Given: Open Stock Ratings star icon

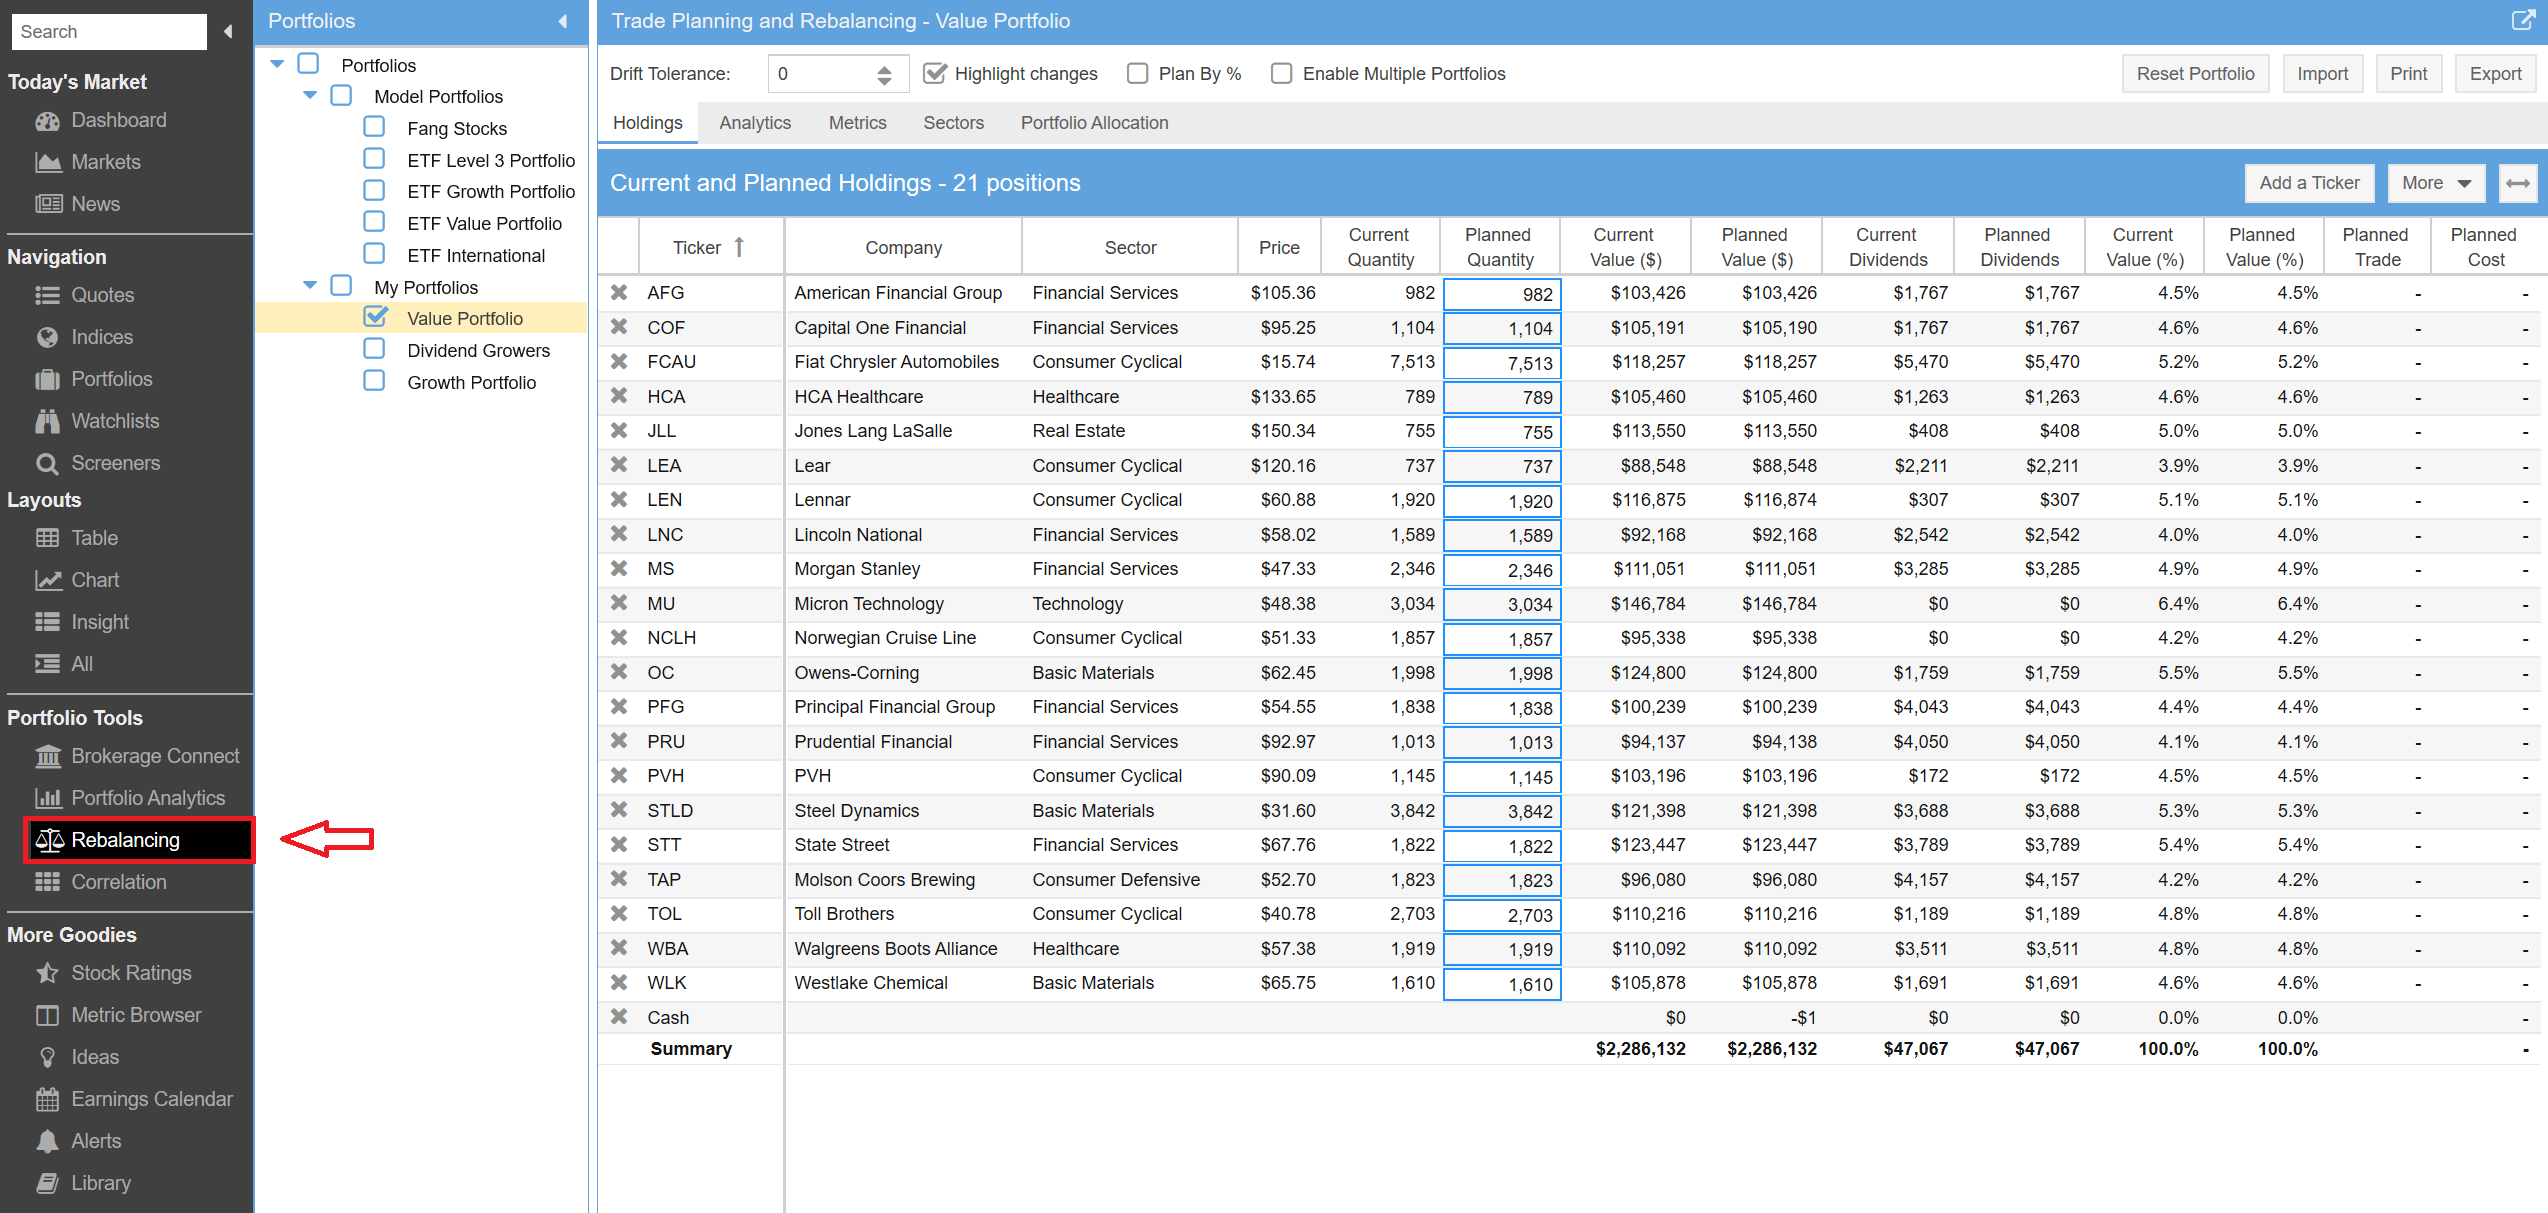Looking at the screenshot, I should 47,973.
